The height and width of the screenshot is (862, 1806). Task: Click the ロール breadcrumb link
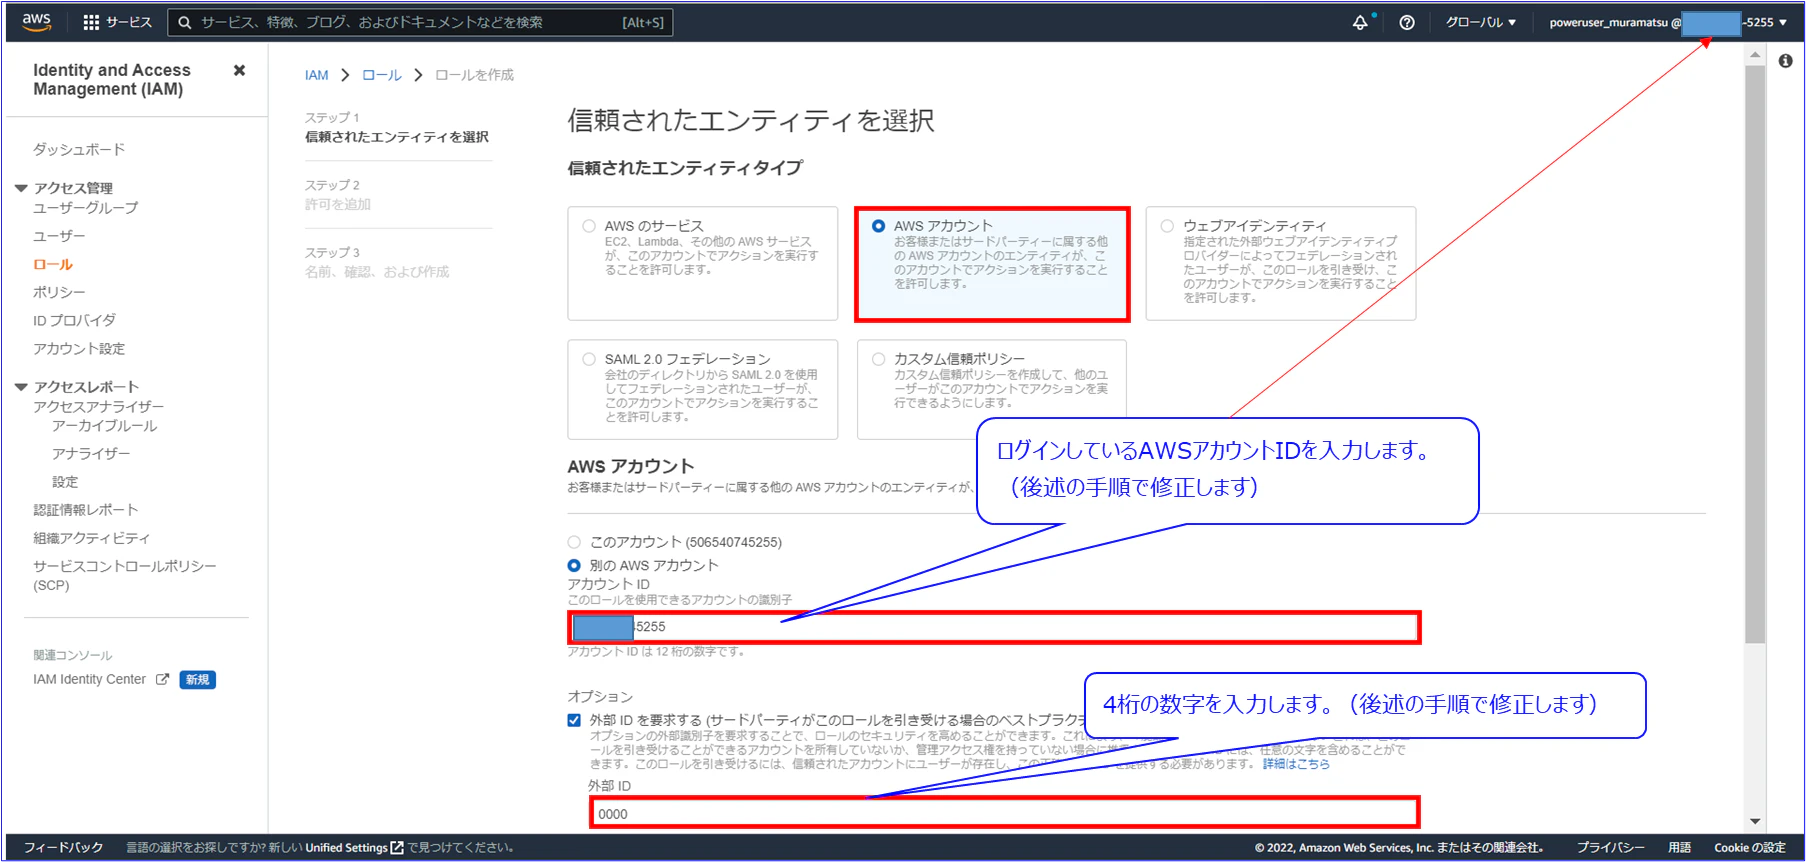click(381, 75)
